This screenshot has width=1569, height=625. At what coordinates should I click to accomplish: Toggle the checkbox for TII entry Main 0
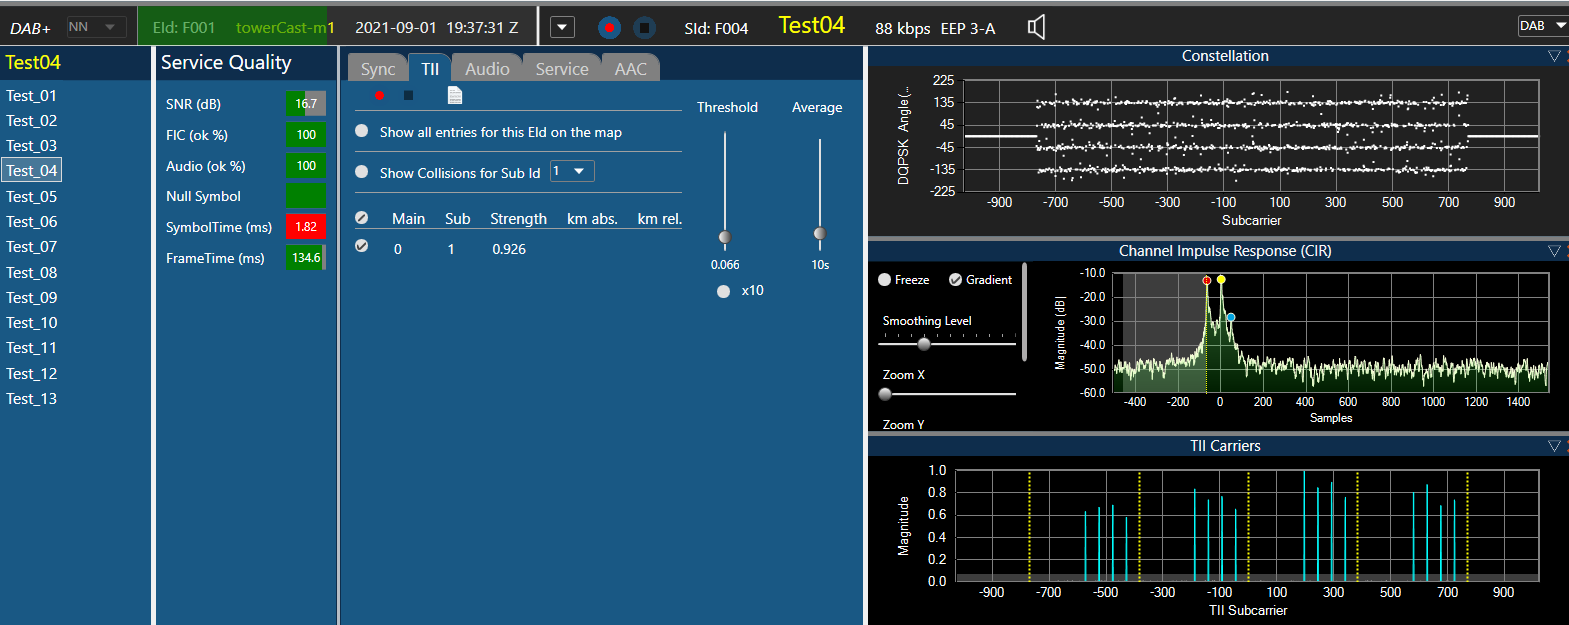(x=362, y=246)
